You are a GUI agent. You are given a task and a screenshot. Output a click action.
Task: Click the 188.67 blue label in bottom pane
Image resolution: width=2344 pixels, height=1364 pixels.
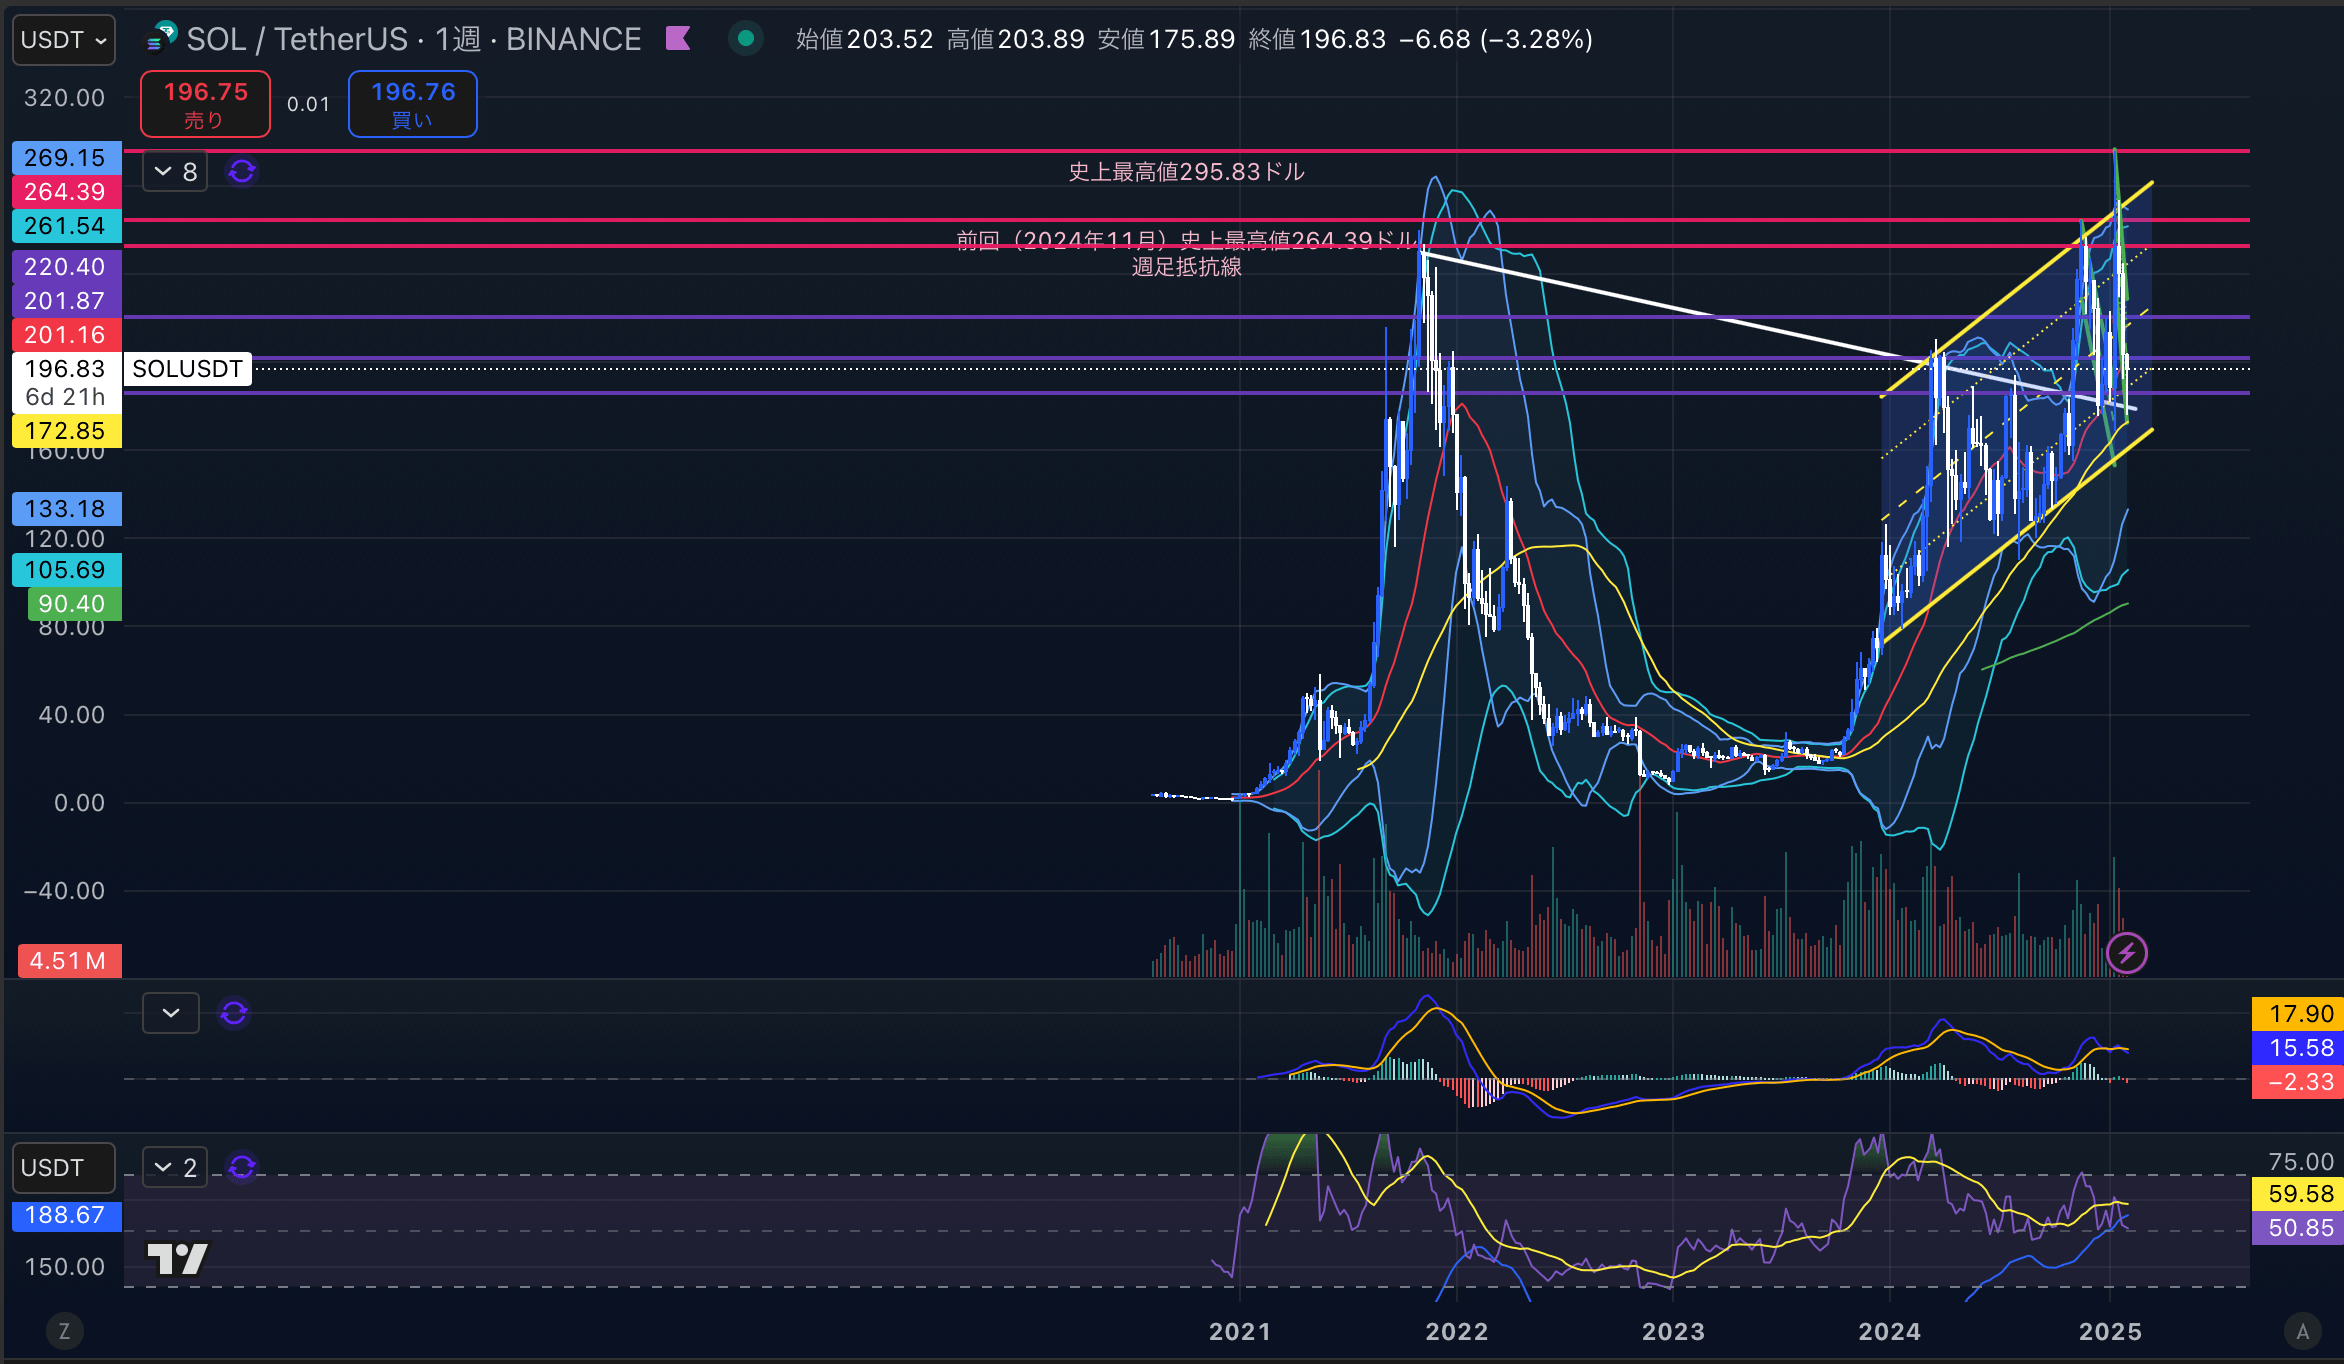[x=66, y=1215]
